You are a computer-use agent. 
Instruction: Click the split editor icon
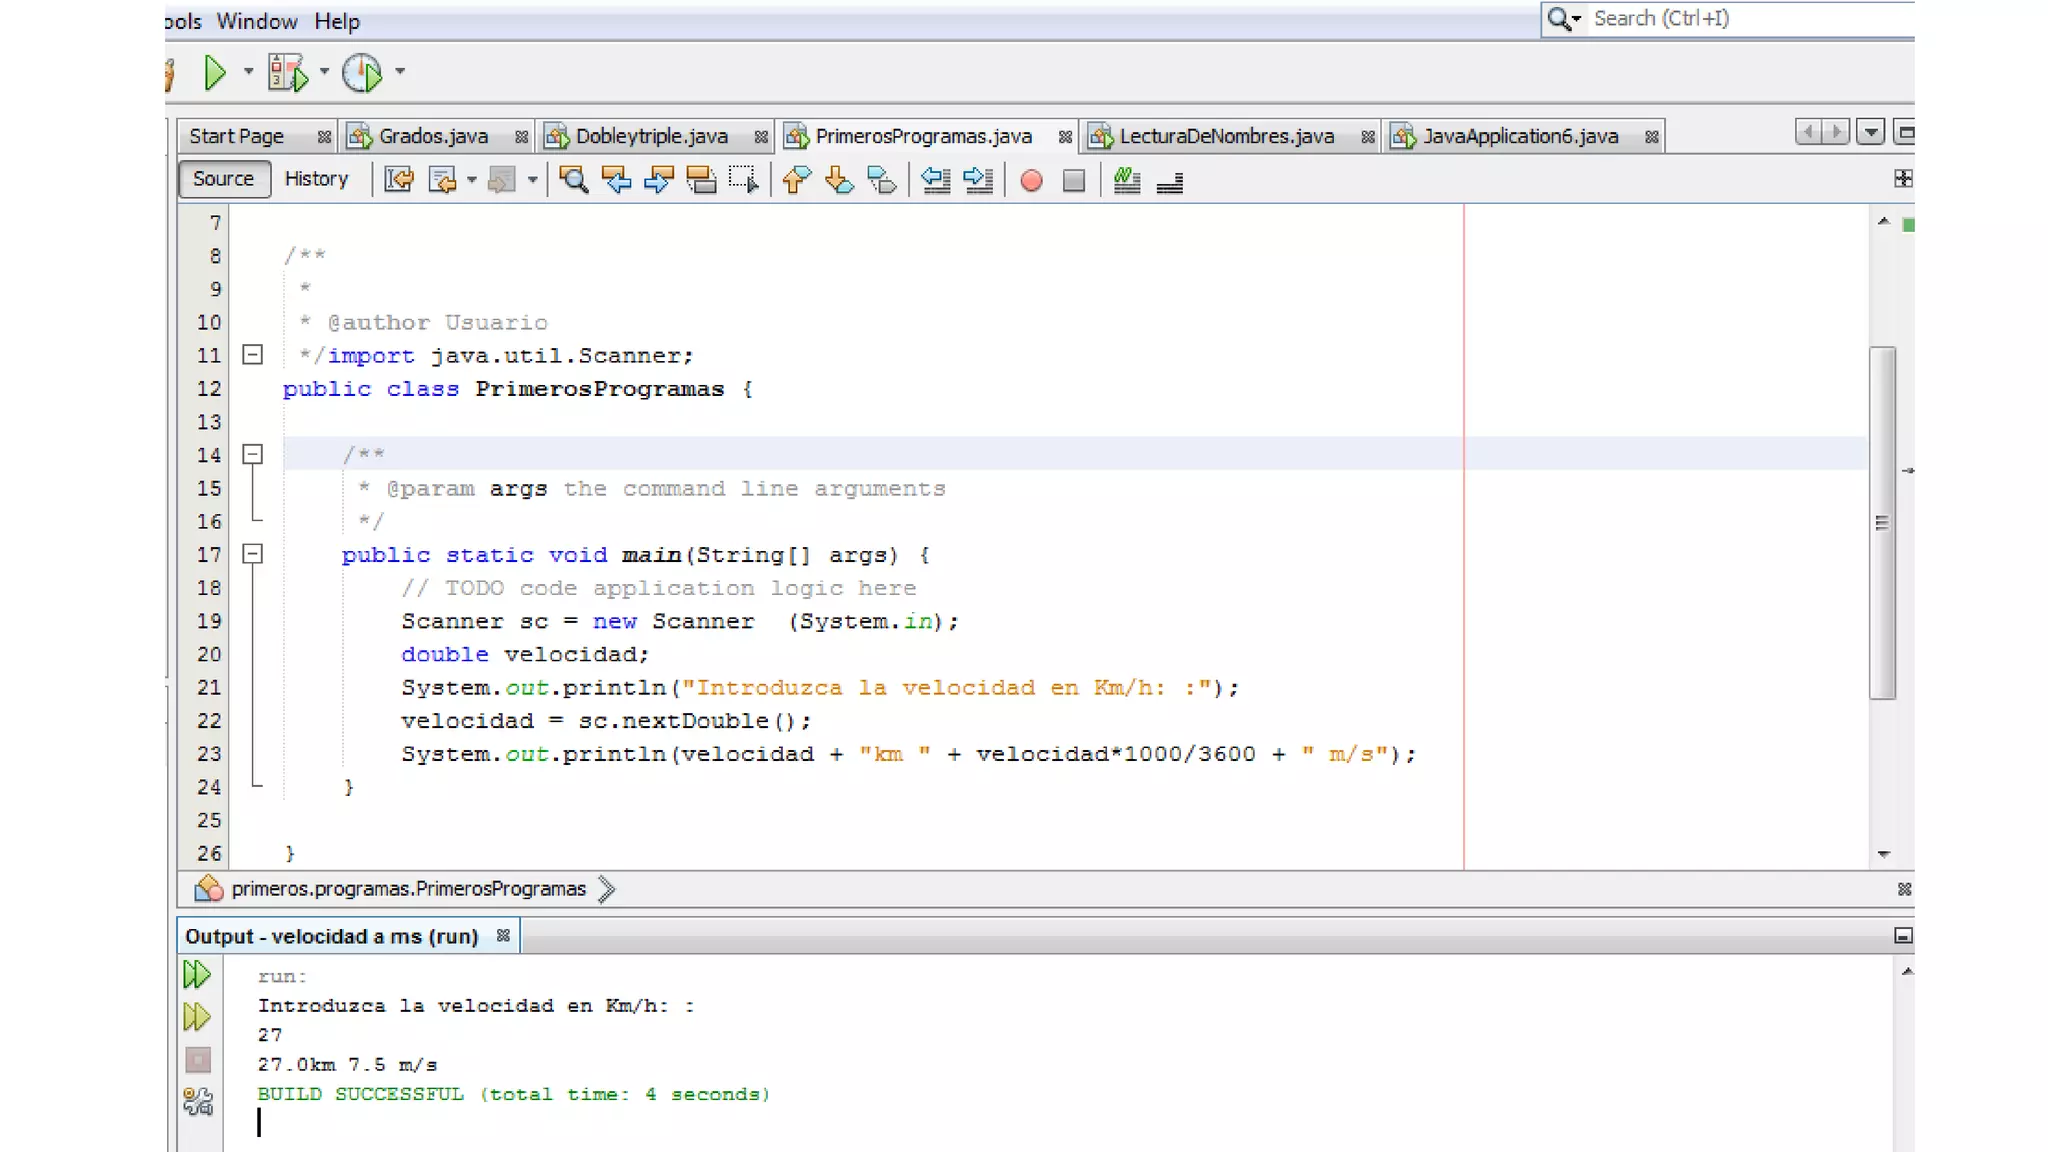tap(1903, 178)
